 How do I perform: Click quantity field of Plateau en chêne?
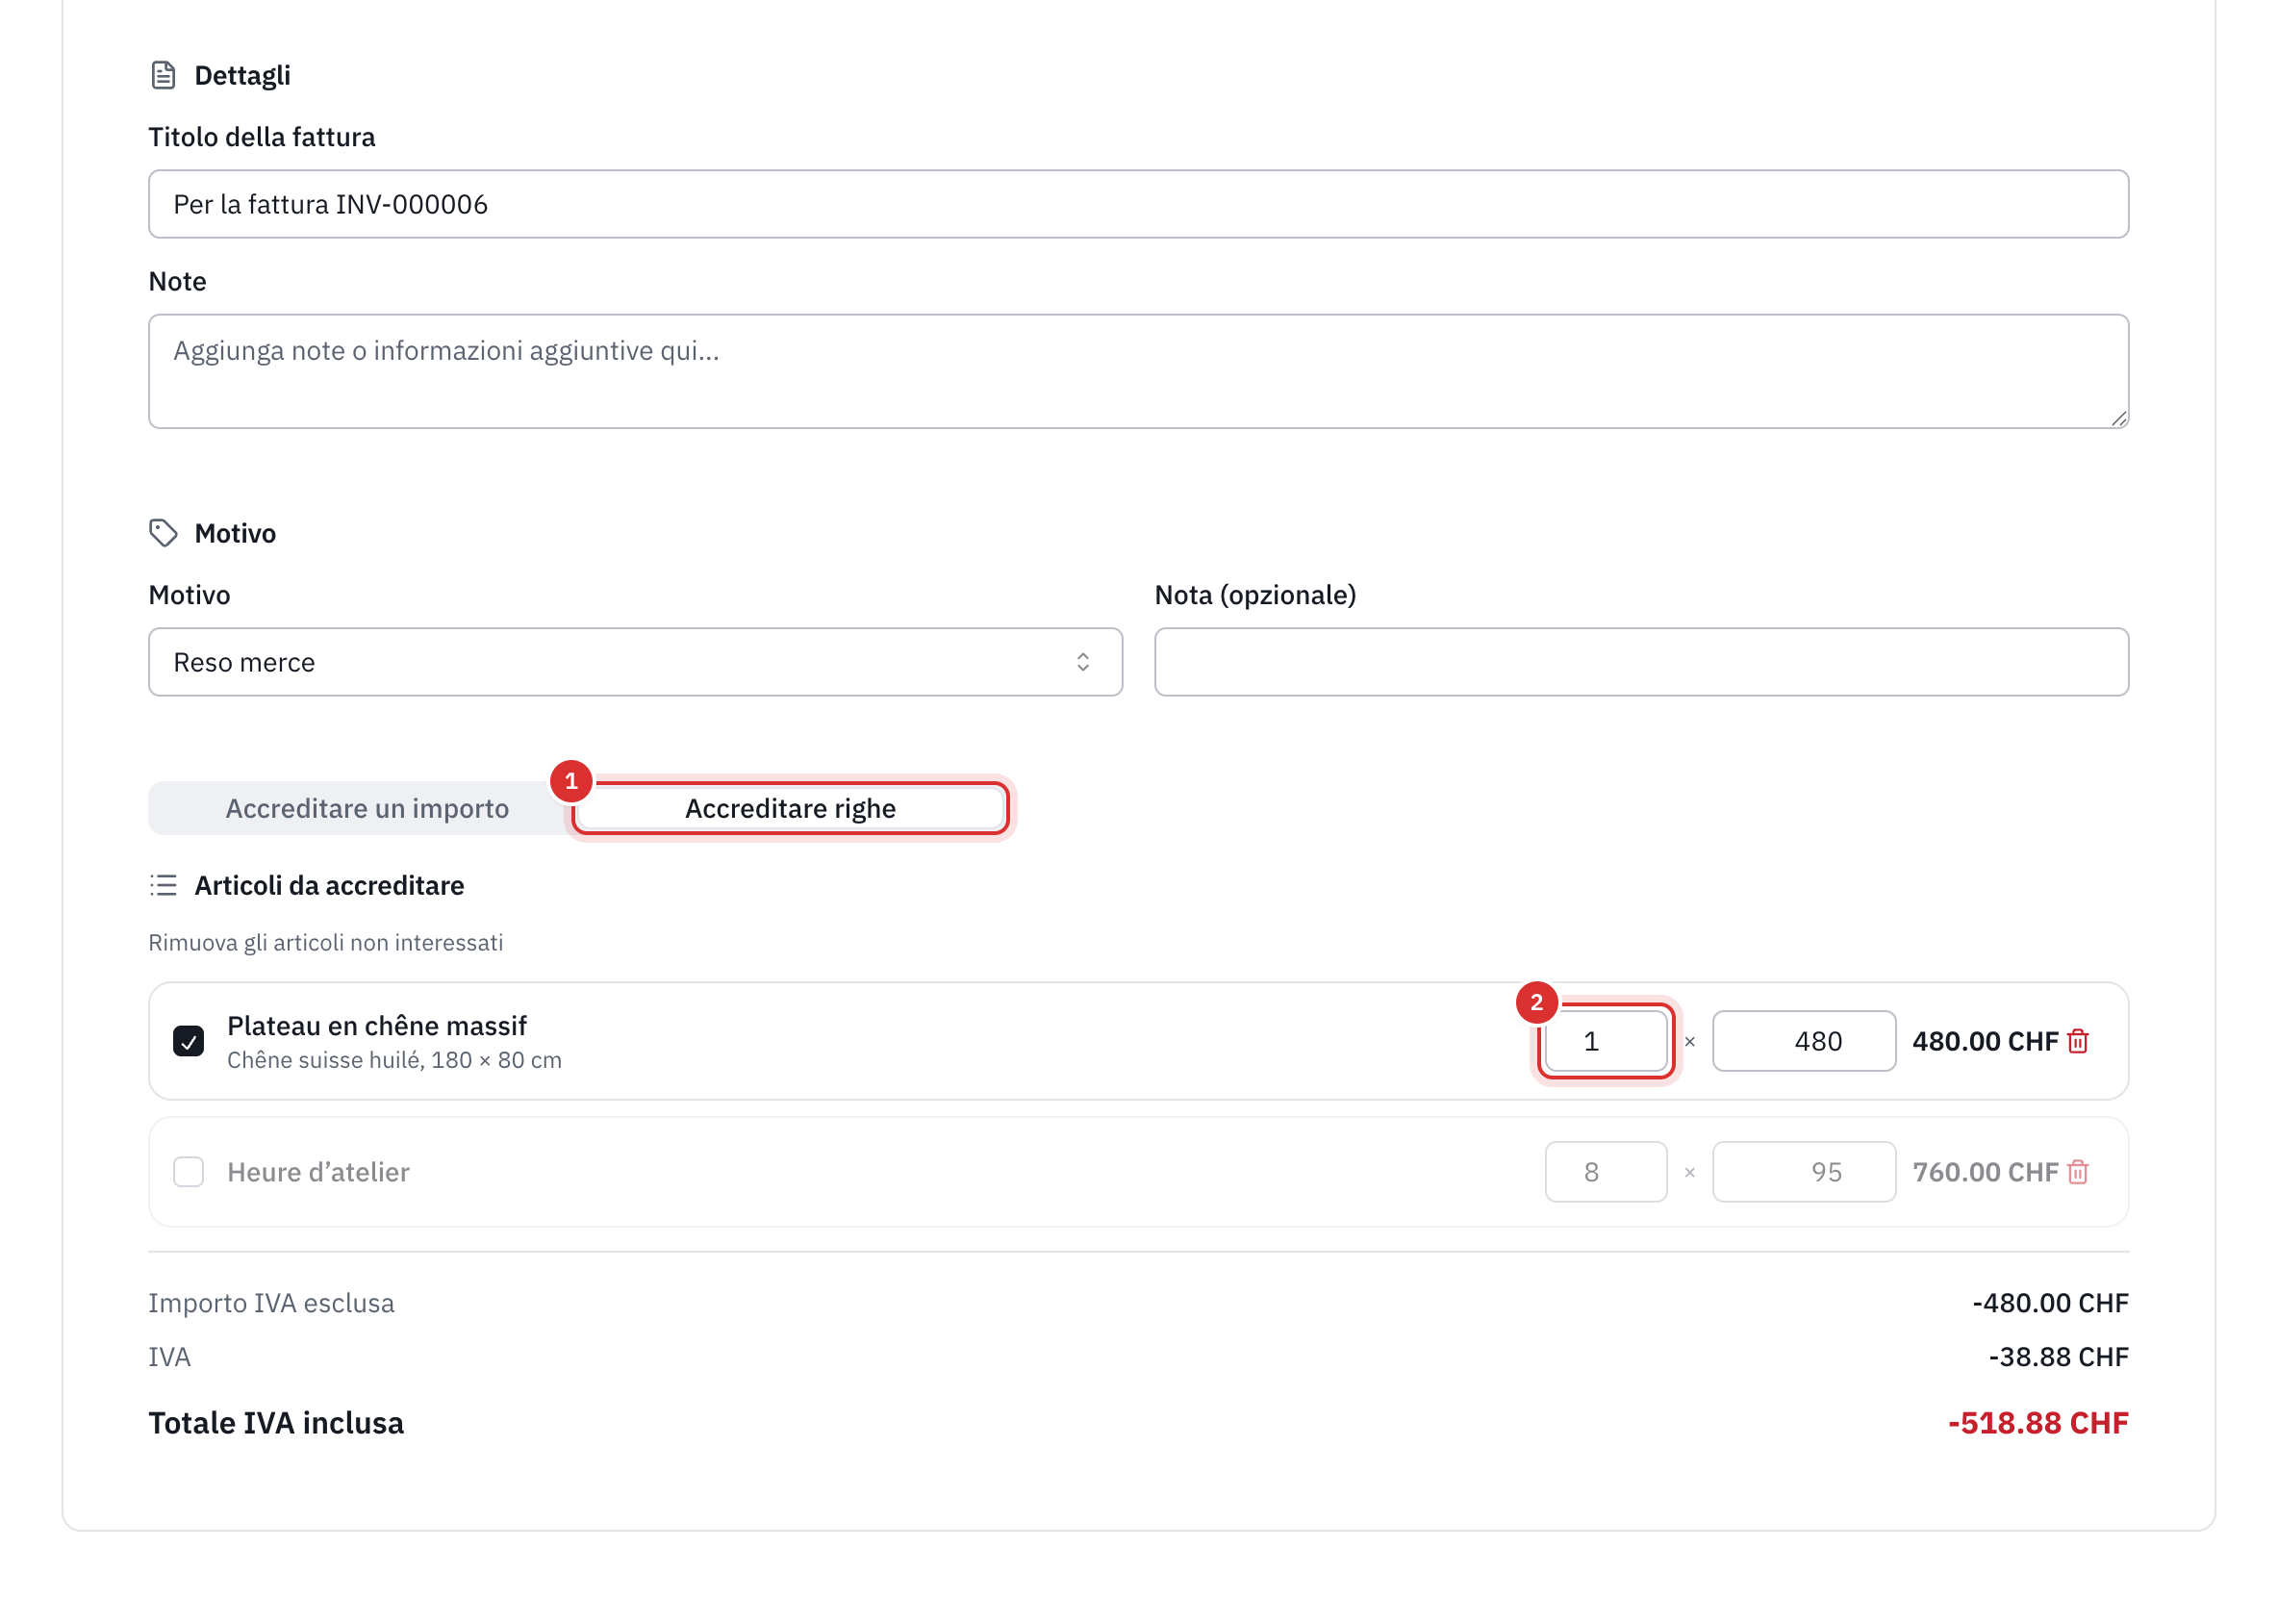point(1606,1041)
